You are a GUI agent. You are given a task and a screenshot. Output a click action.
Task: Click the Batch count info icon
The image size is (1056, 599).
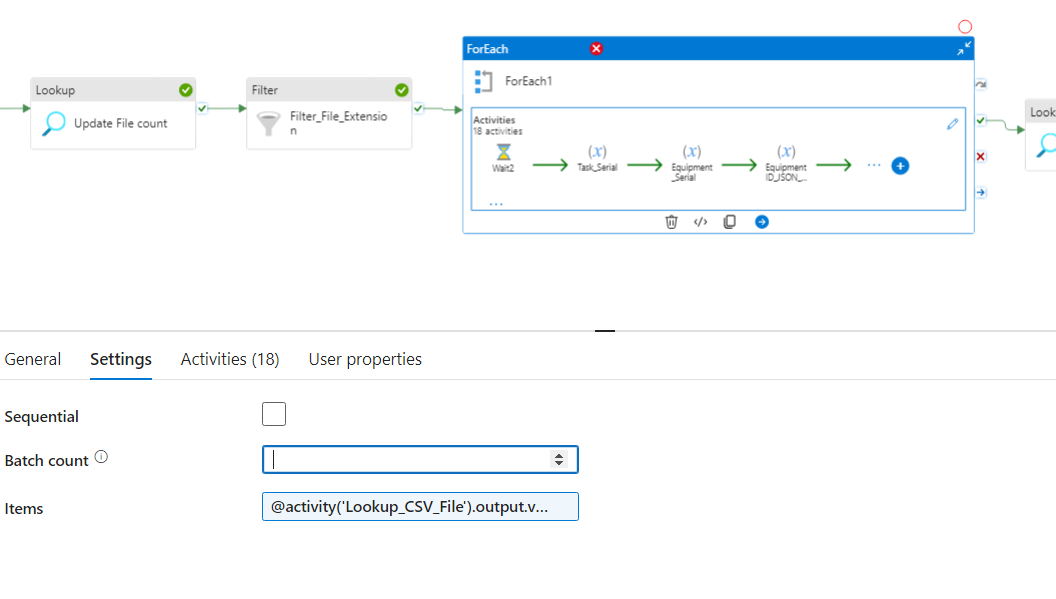pyautogui.click(x=100, y=455)
